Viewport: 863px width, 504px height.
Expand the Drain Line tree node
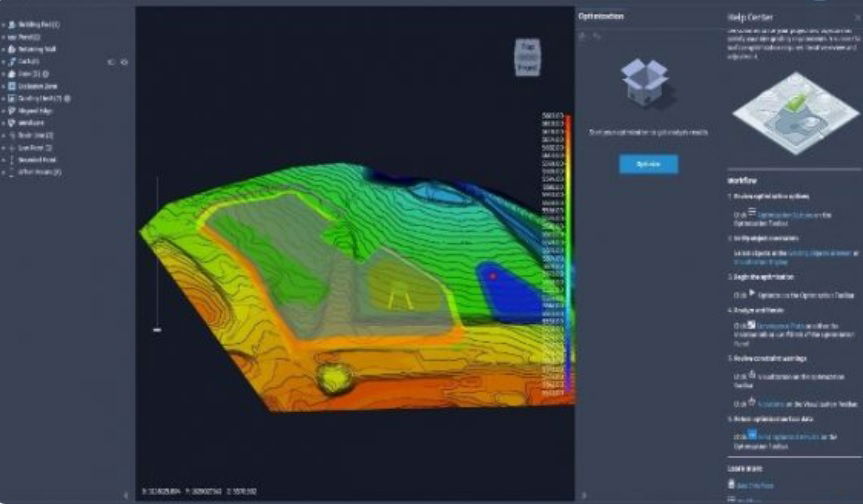(3, 135)
